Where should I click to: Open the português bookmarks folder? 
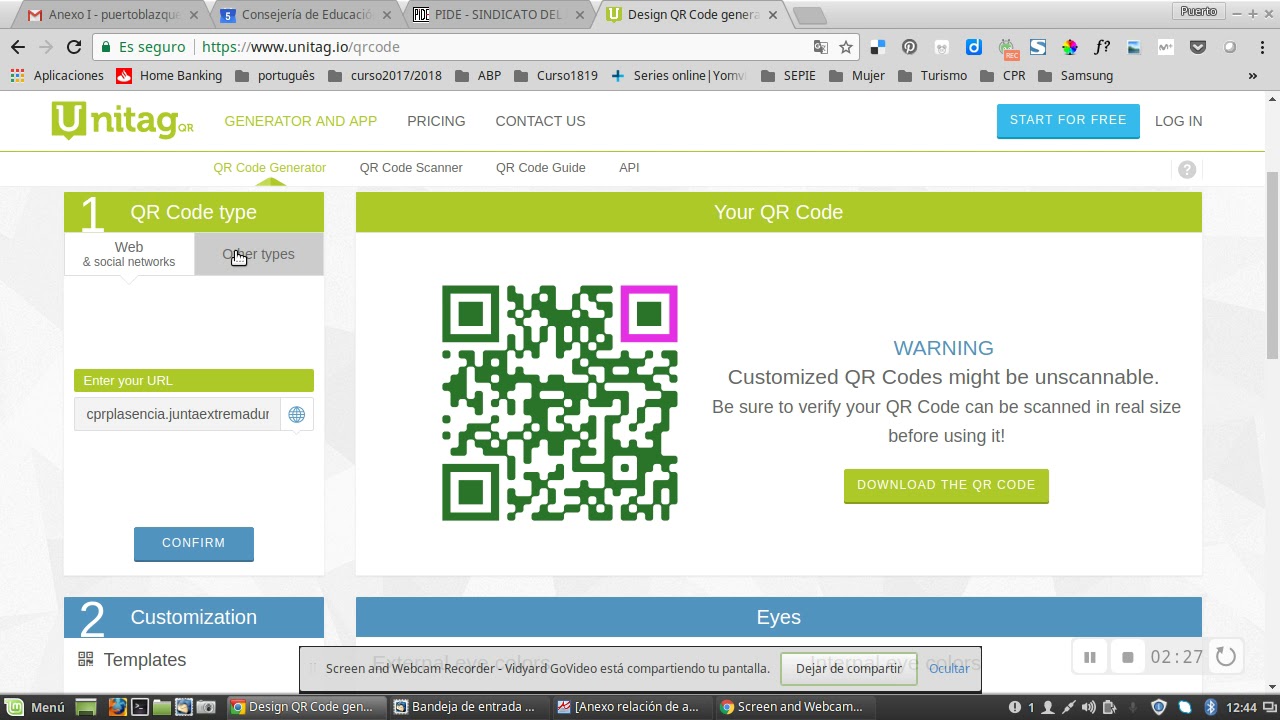(275, 75)
